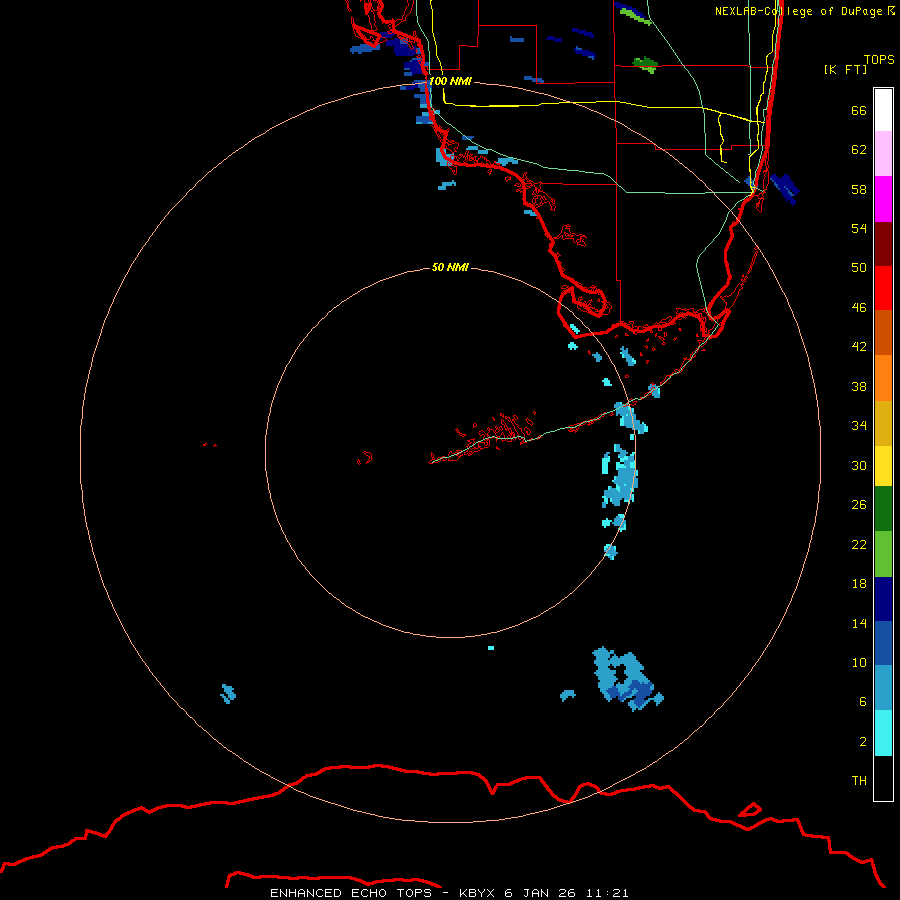Screen dimensions: 900x900
Task: Click the dark orange 46 kft legend swatch
Action: [x=883, y=332]
